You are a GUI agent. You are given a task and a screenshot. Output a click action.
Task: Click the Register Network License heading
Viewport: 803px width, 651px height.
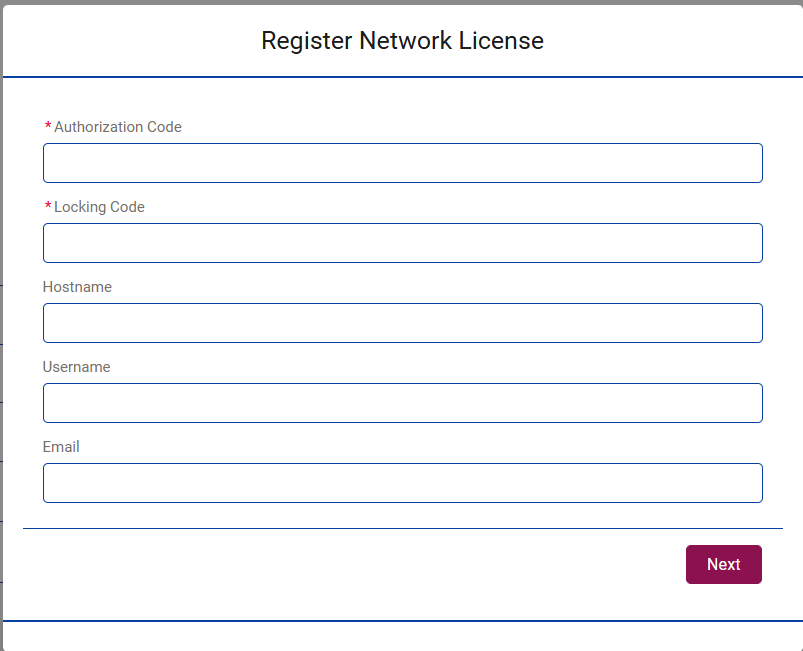(x=402, y=40)
